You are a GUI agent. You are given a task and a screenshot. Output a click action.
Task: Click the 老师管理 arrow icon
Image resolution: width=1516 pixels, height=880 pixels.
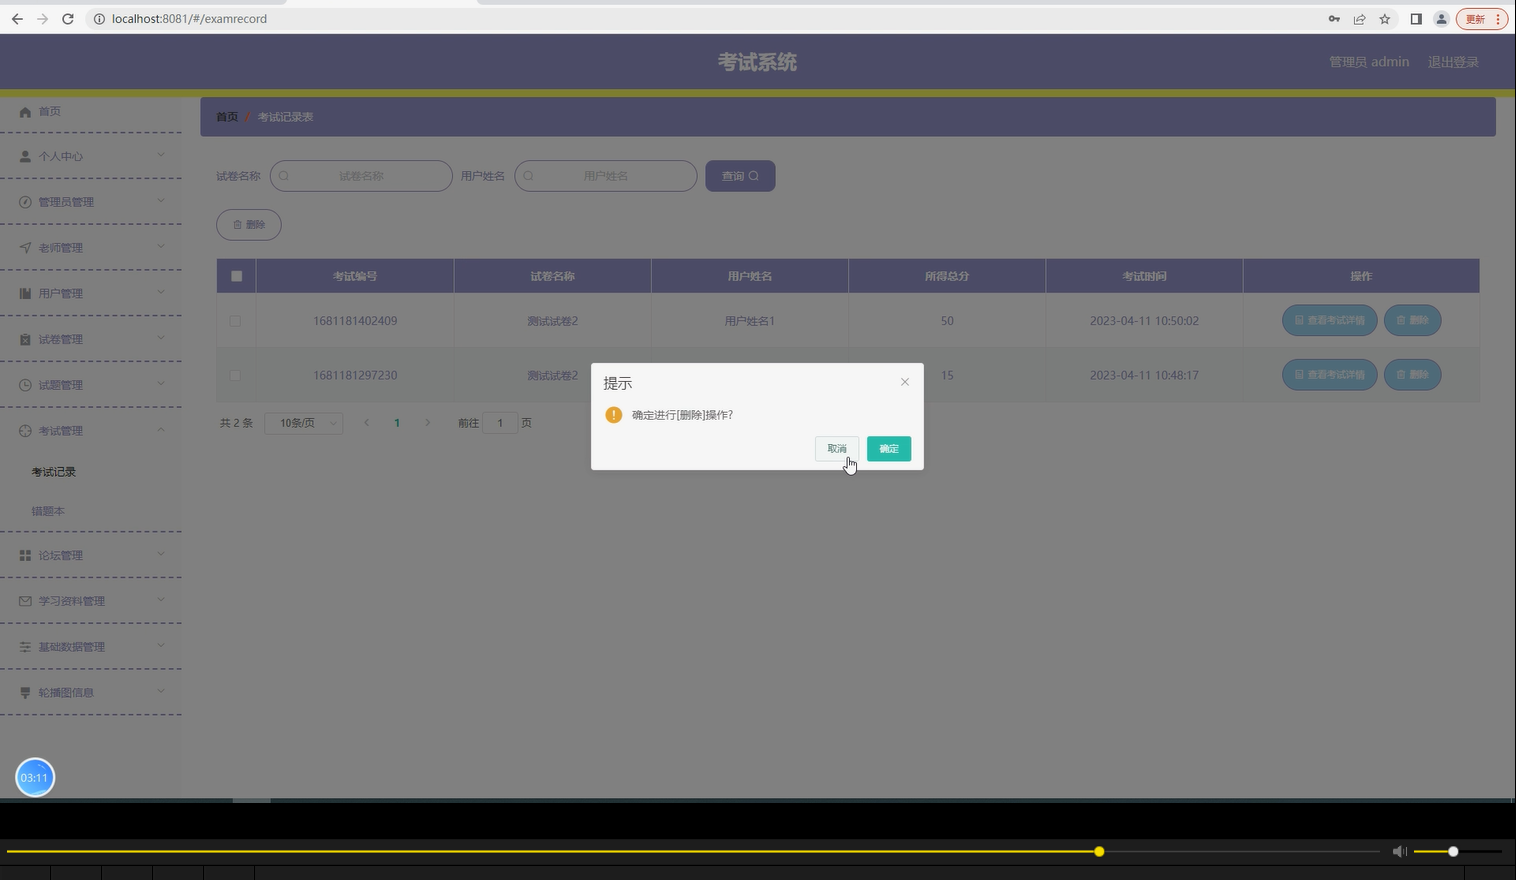25,248
